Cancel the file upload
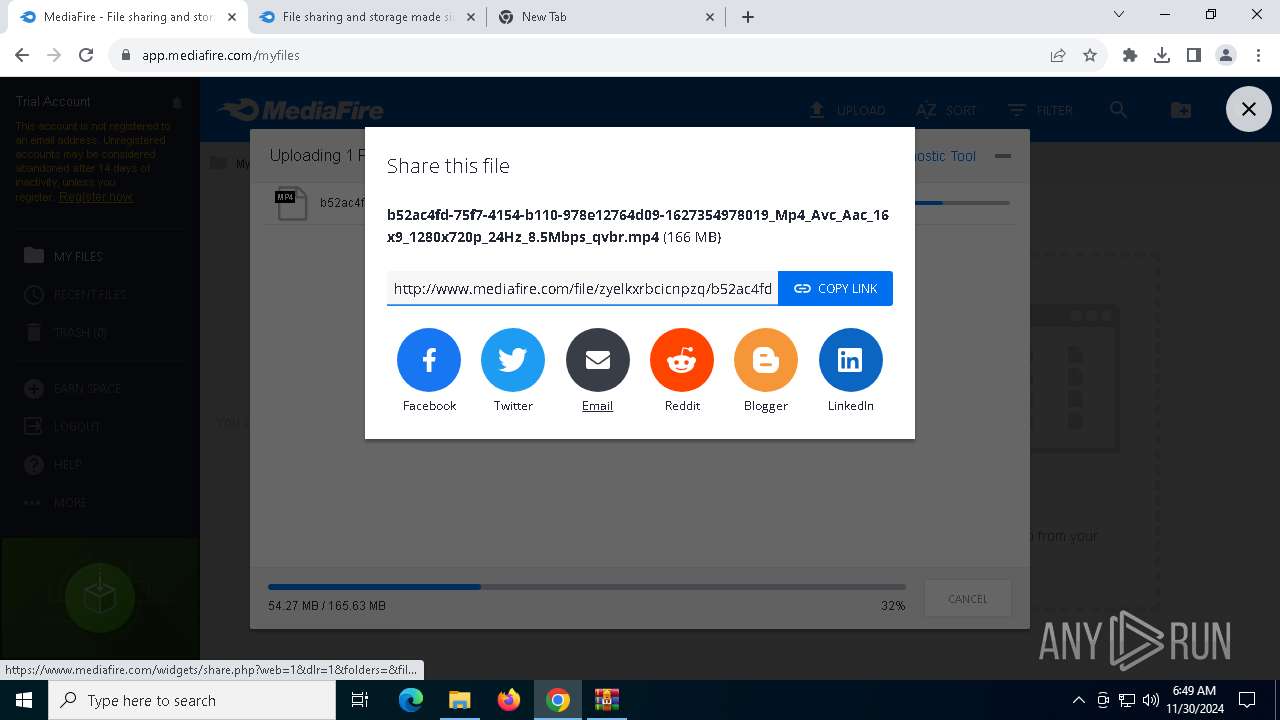Viewport: 1280px width, 720px height. (967, 599)
